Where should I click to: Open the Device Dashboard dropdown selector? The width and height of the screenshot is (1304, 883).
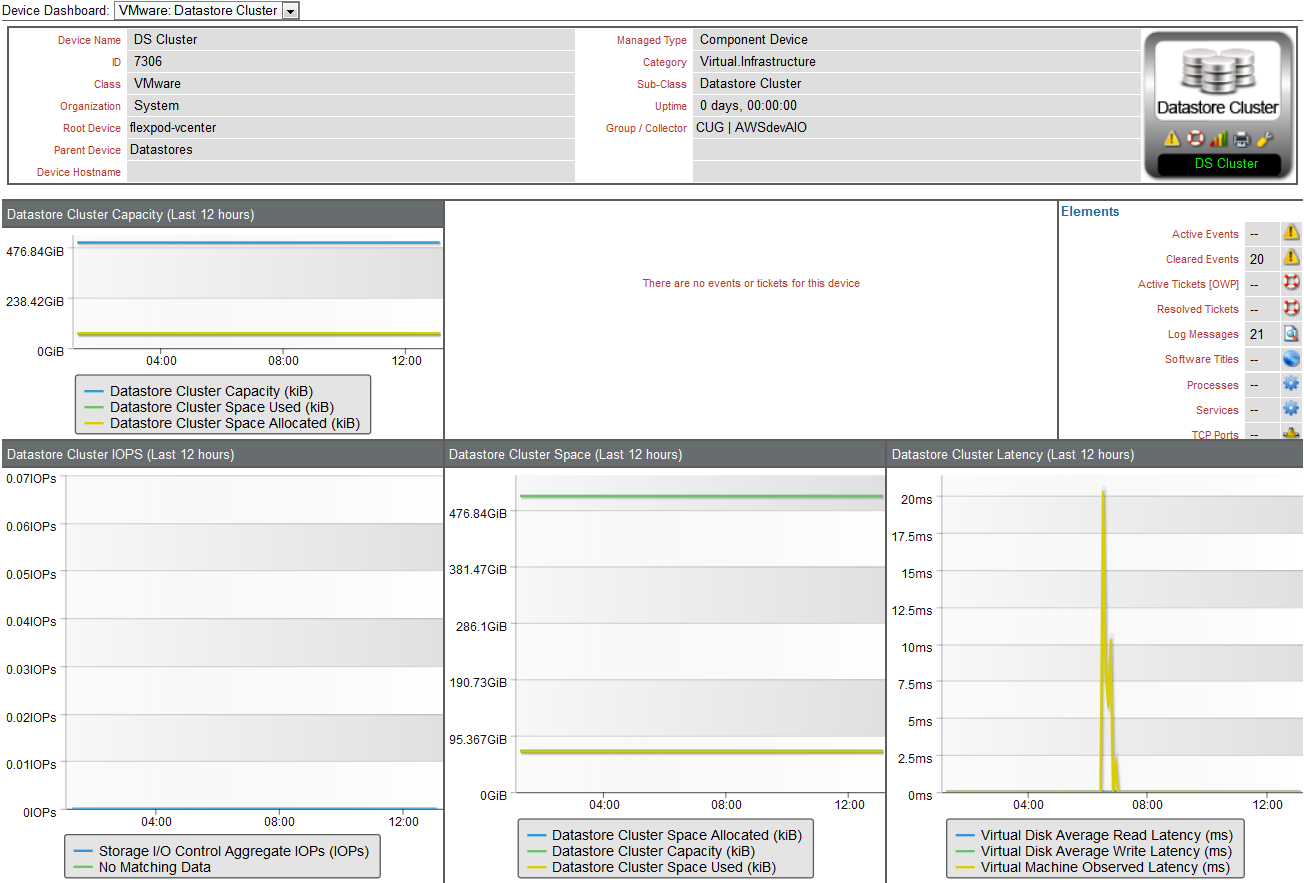click(290, 11)
